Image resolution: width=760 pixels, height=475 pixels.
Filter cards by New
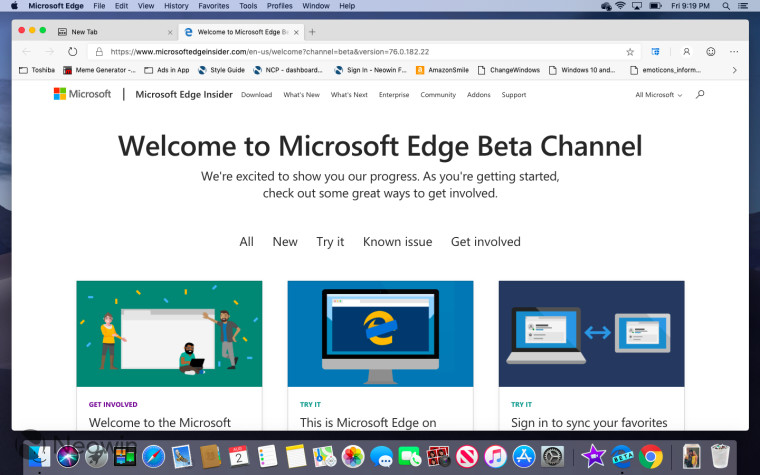pos(285,241)
